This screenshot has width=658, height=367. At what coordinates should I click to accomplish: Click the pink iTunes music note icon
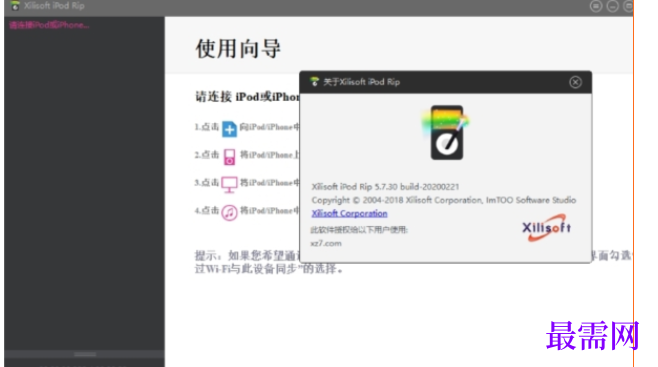tap(229, 213)
